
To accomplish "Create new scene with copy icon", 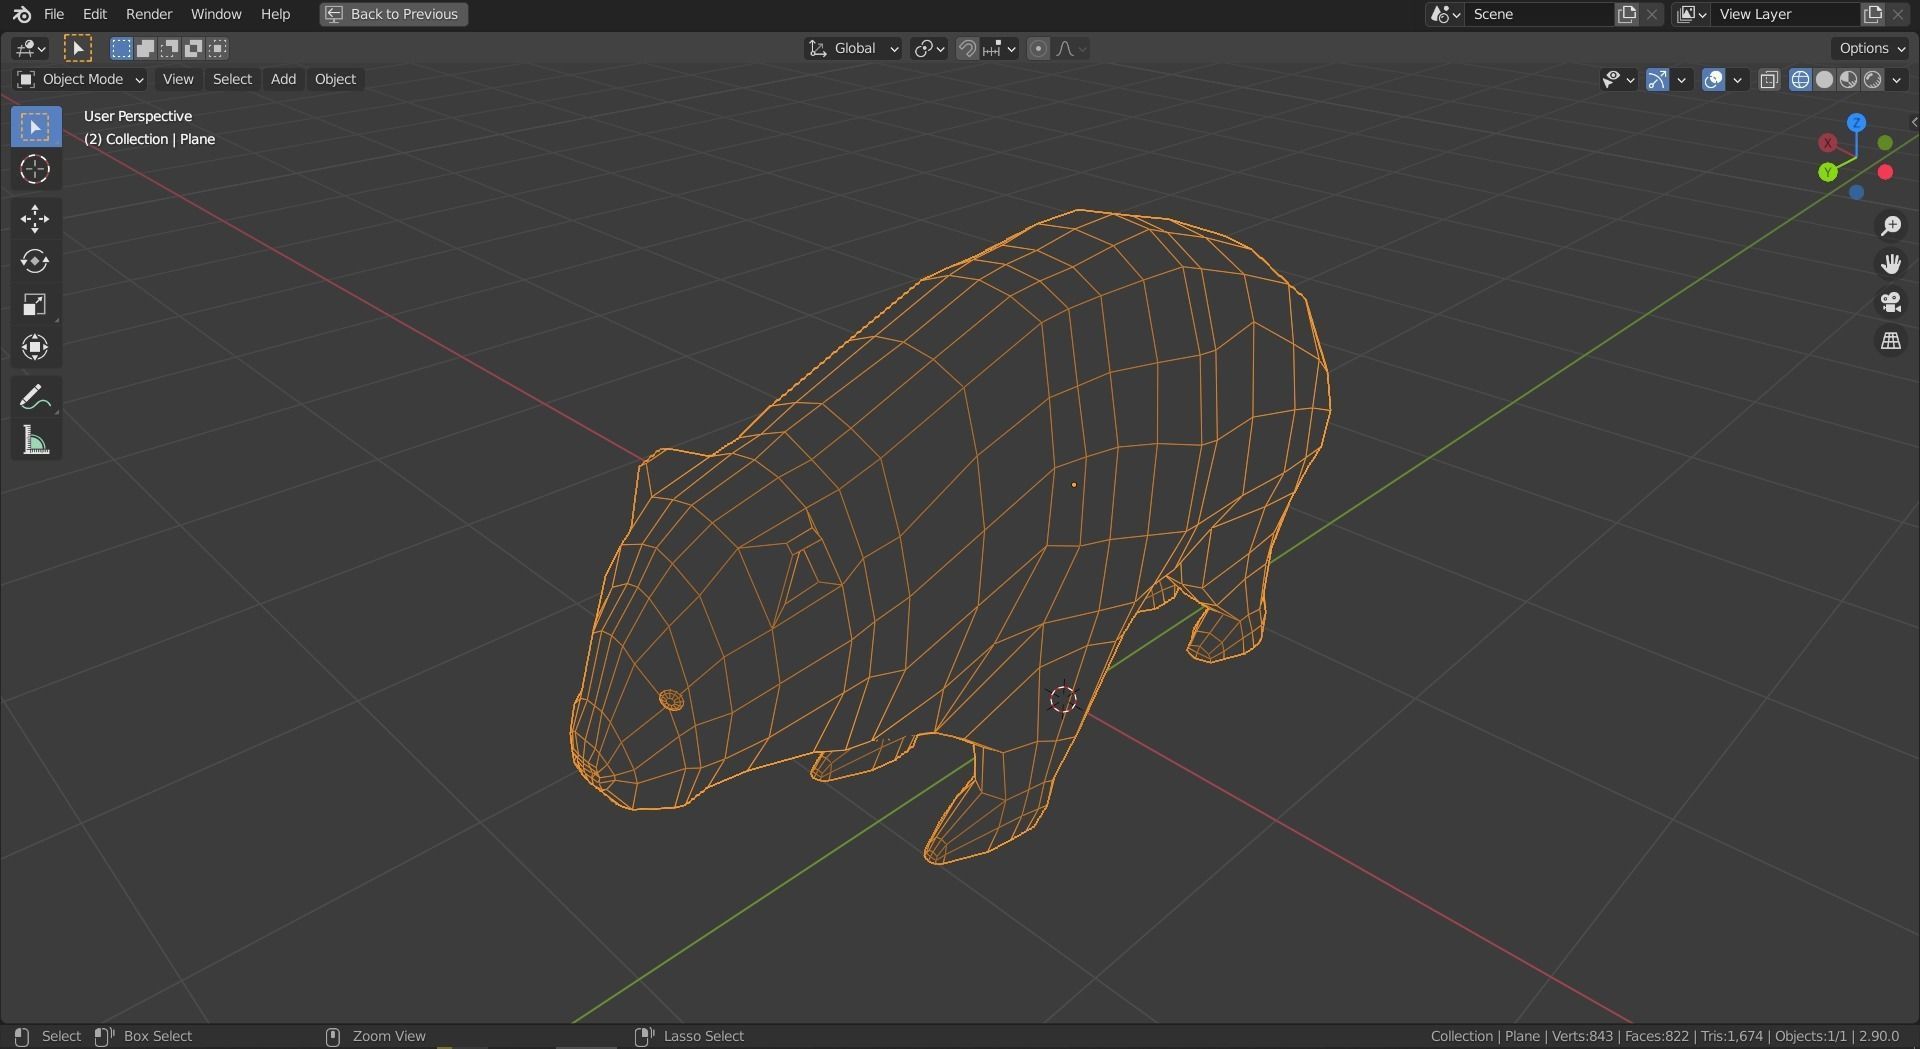I will coord(1627,14).
